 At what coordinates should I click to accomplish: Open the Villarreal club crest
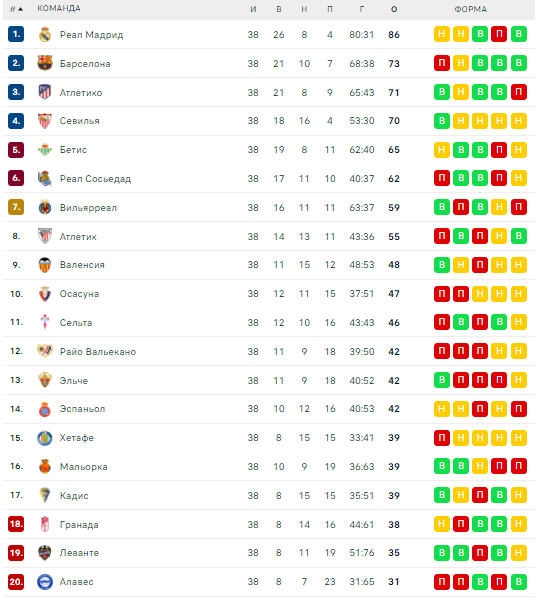45,207
